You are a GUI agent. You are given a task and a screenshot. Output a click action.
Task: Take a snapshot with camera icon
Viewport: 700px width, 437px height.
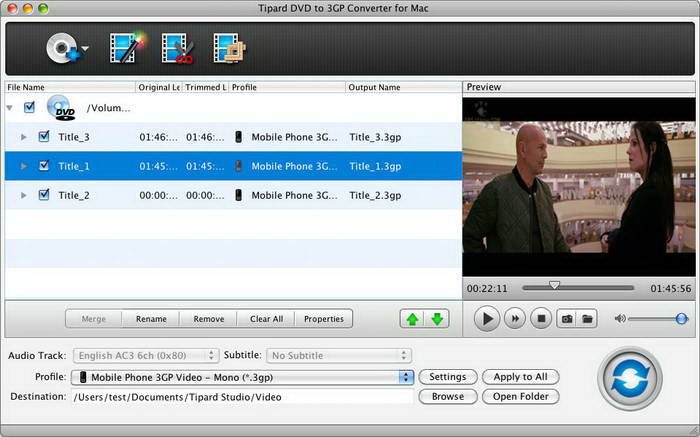tap(567, 319)
